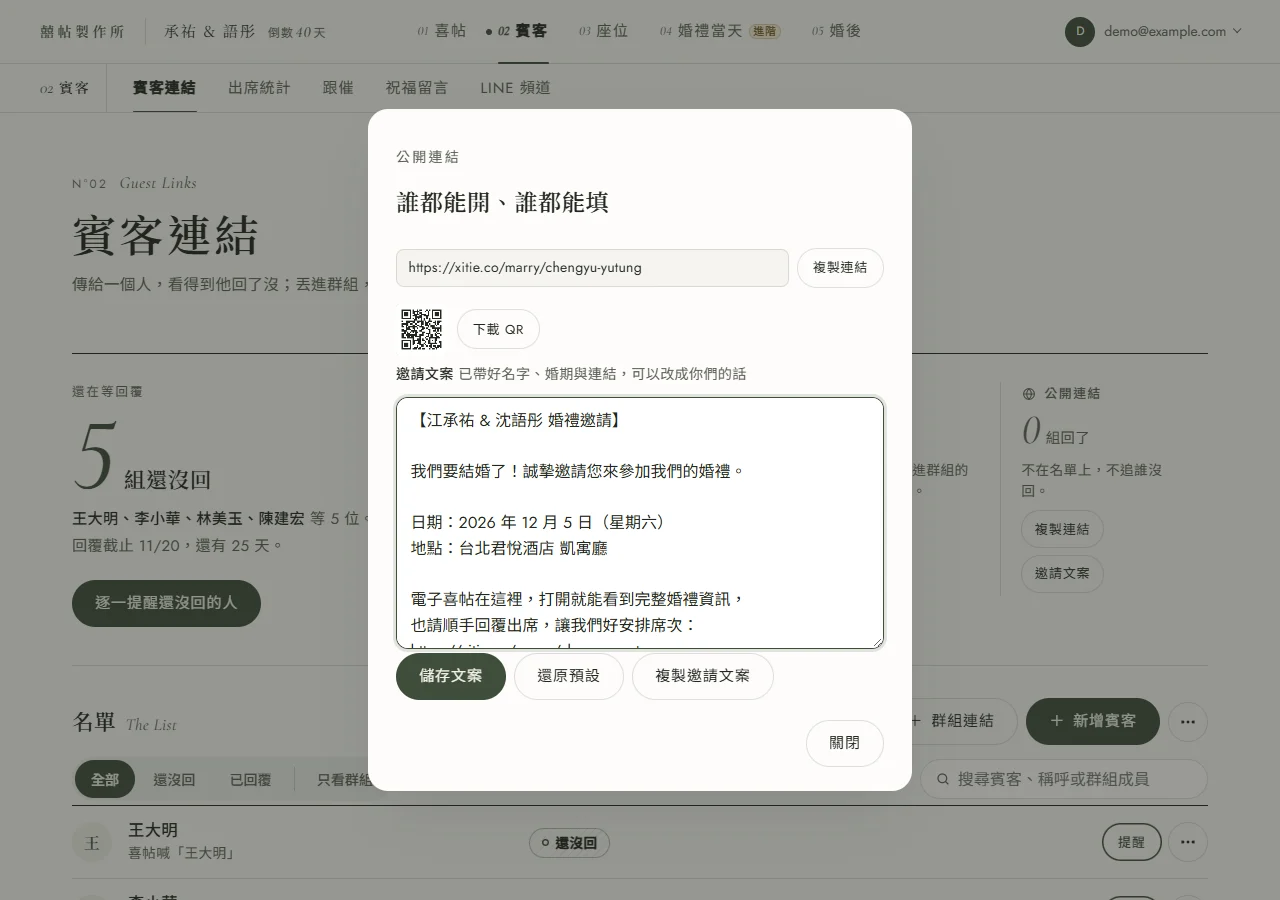Go to 03 座位 step
Viewport: 1280px width, 900px height.
click(603, 31)
